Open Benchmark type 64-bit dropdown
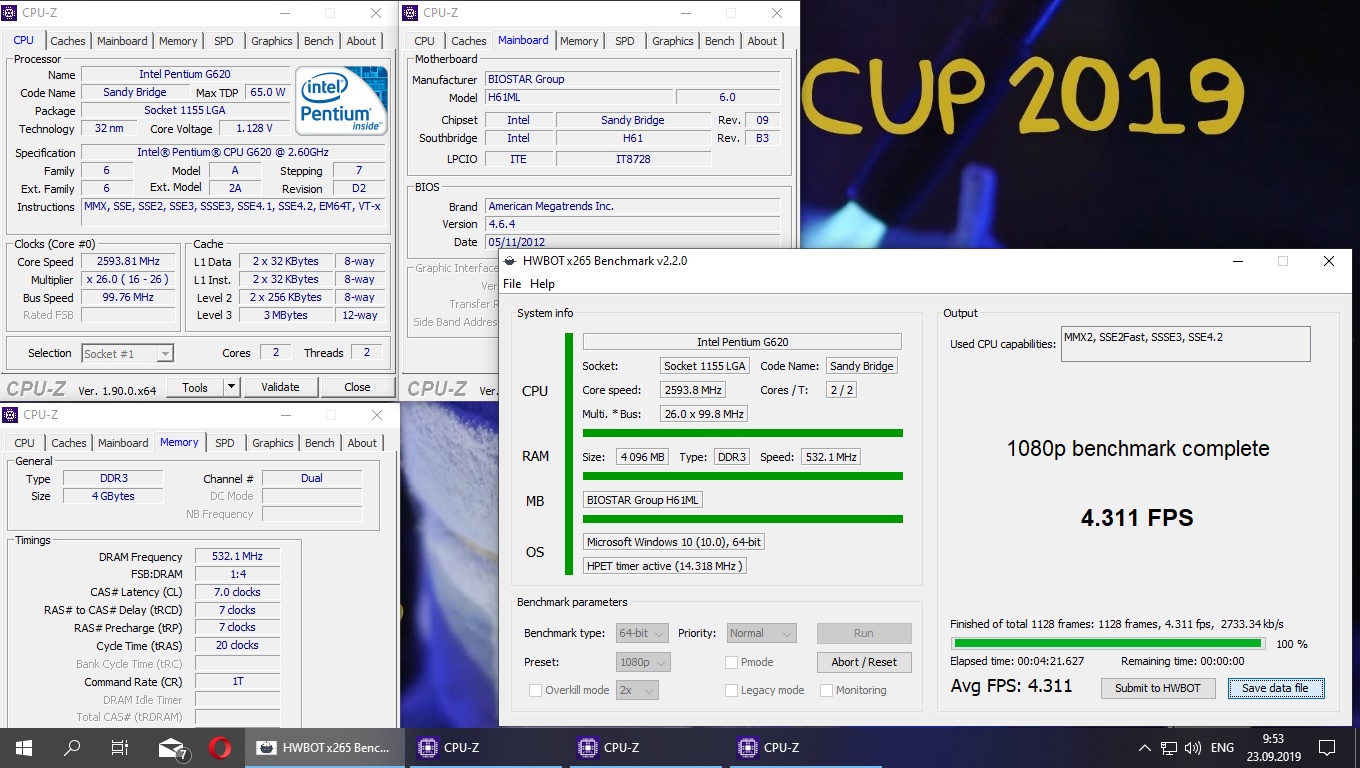 [642, 633]
